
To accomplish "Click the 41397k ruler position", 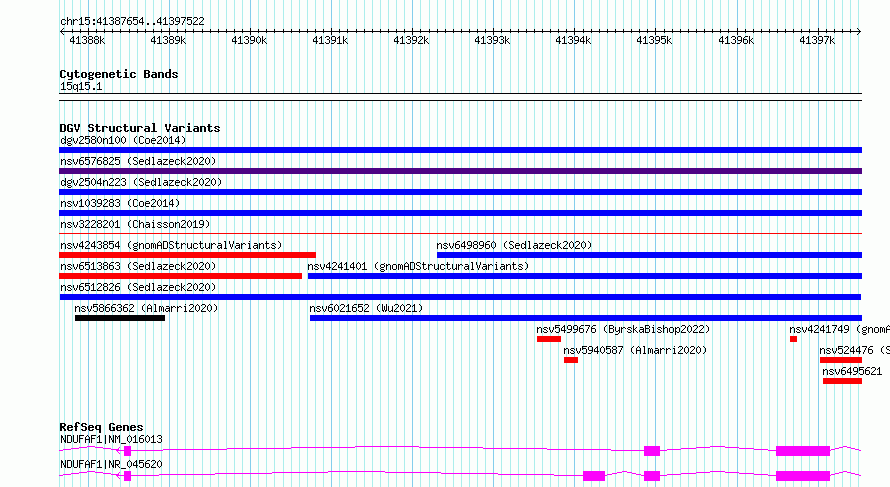I will tap(817, 40).
